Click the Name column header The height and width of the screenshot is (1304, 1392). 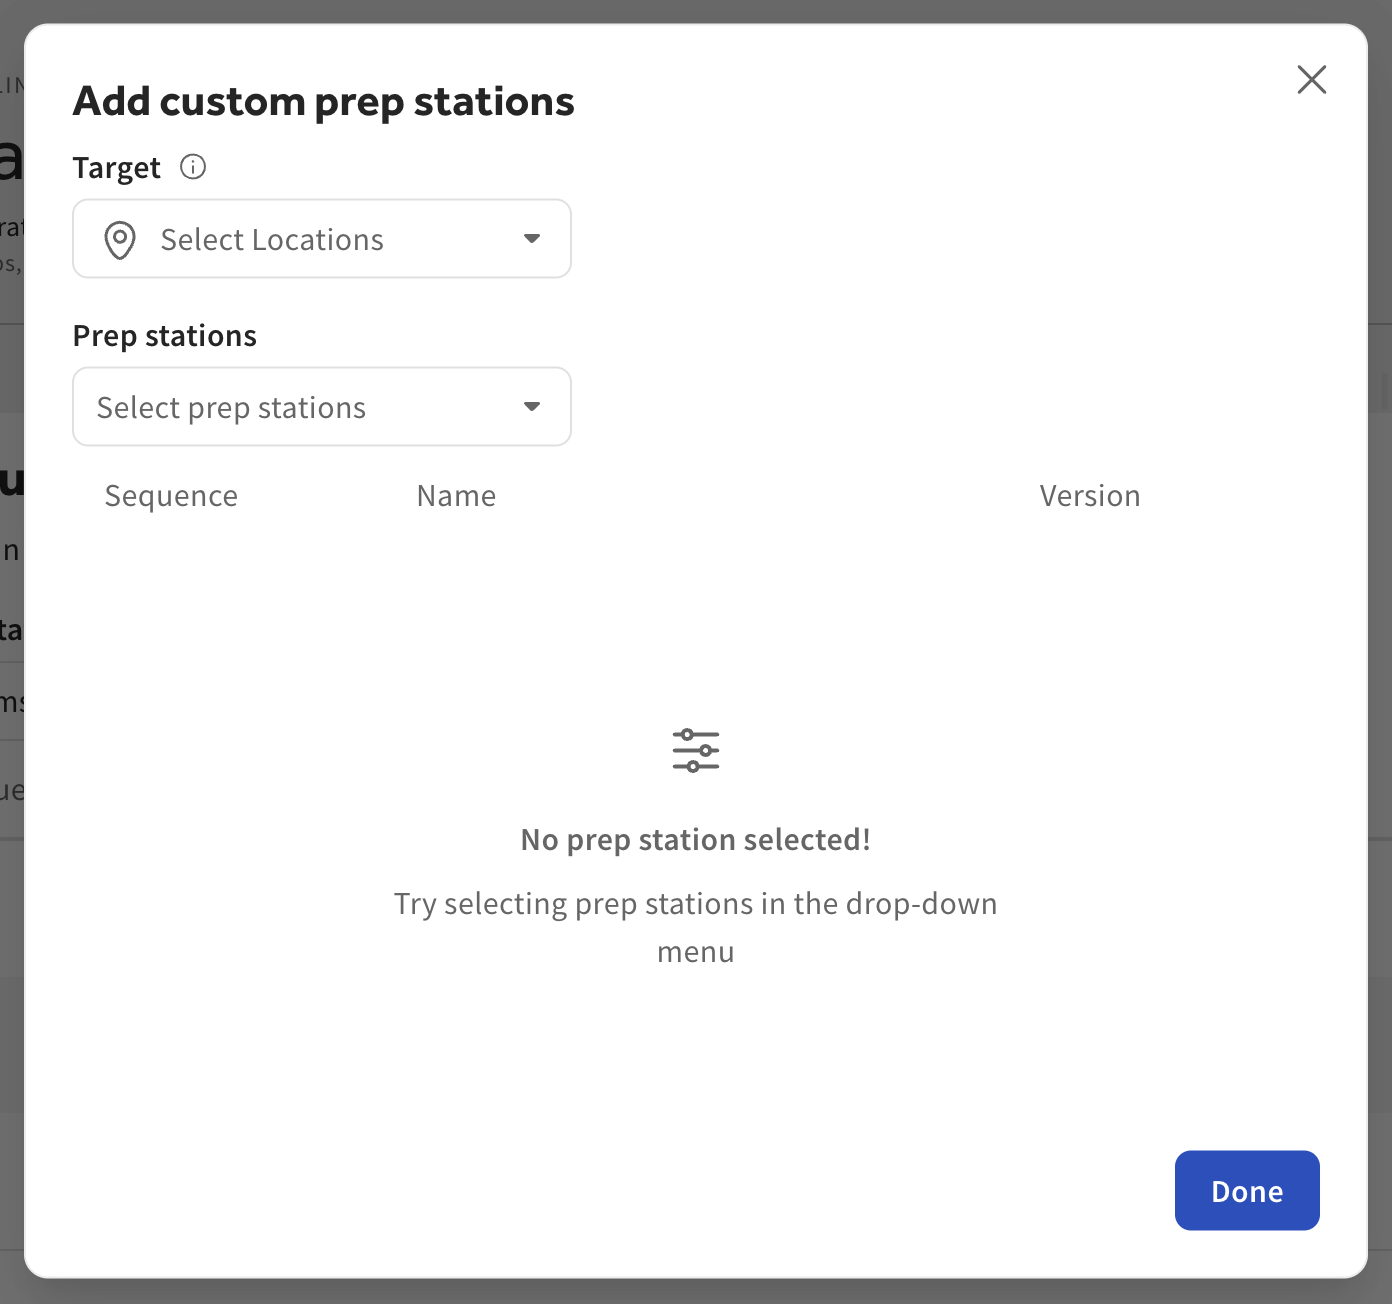click(456, 496)
